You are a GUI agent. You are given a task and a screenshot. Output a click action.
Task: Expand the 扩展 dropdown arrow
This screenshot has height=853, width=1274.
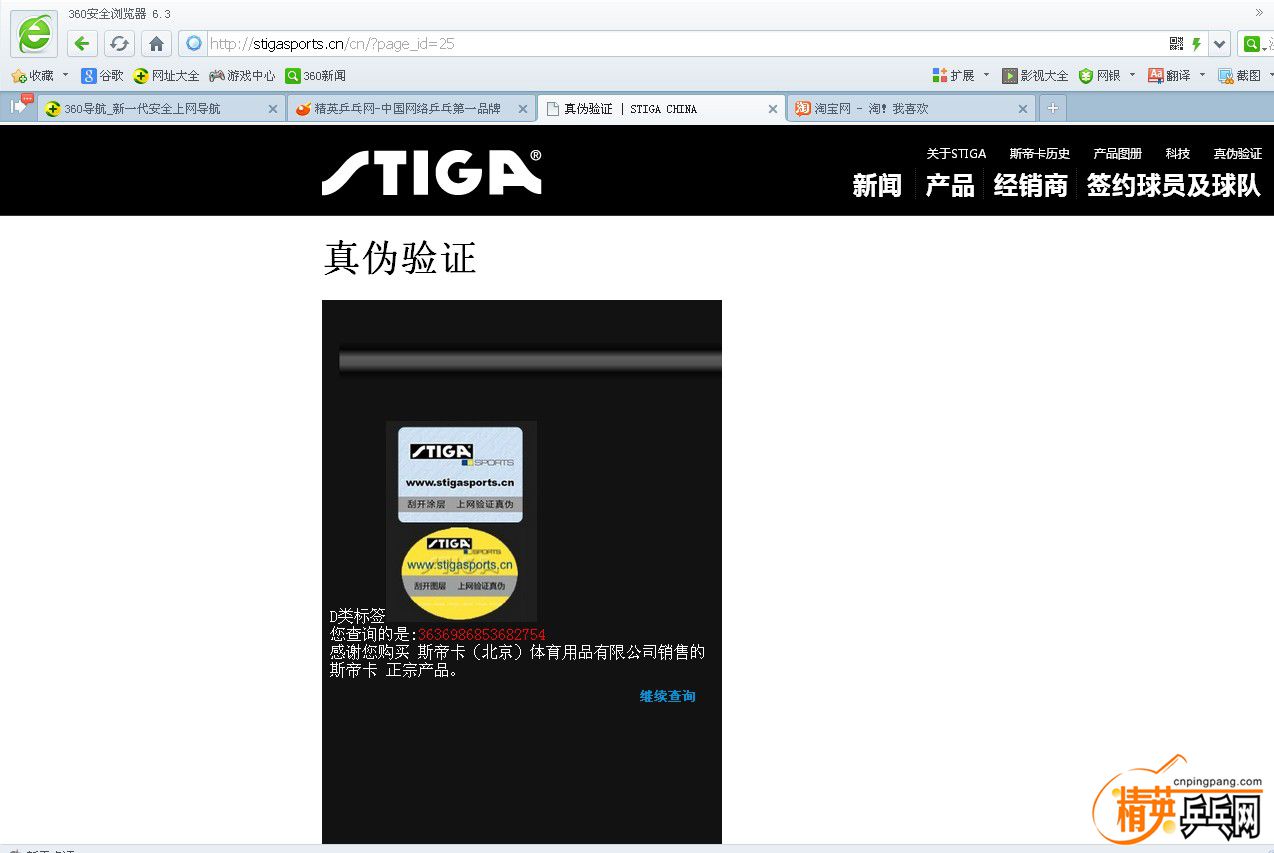(x=986, y=75)
